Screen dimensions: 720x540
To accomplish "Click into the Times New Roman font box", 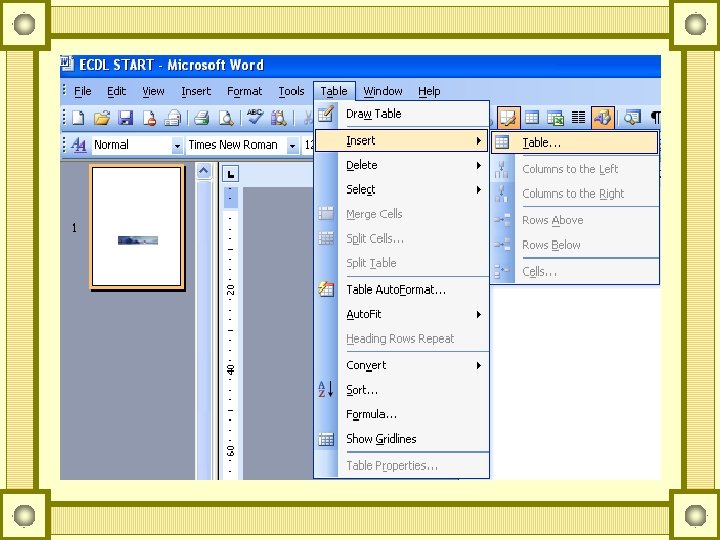I will tap(236, 146).
